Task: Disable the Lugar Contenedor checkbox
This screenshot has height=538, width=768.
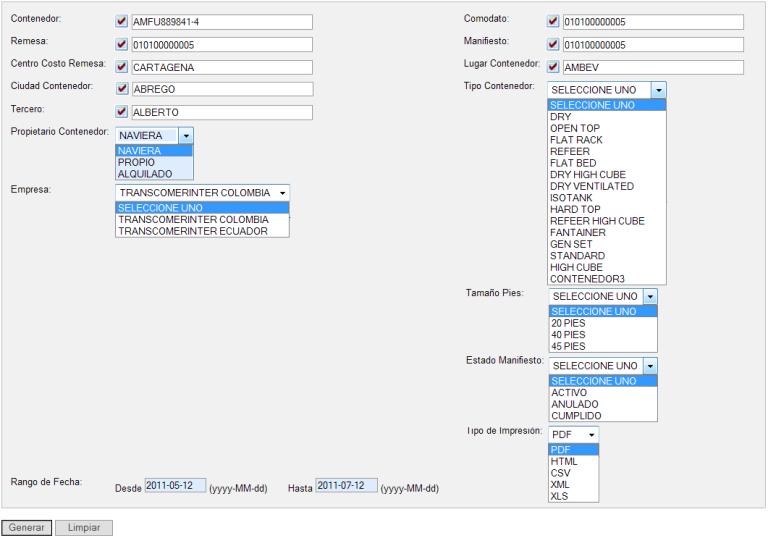Action: pos(553,66)
